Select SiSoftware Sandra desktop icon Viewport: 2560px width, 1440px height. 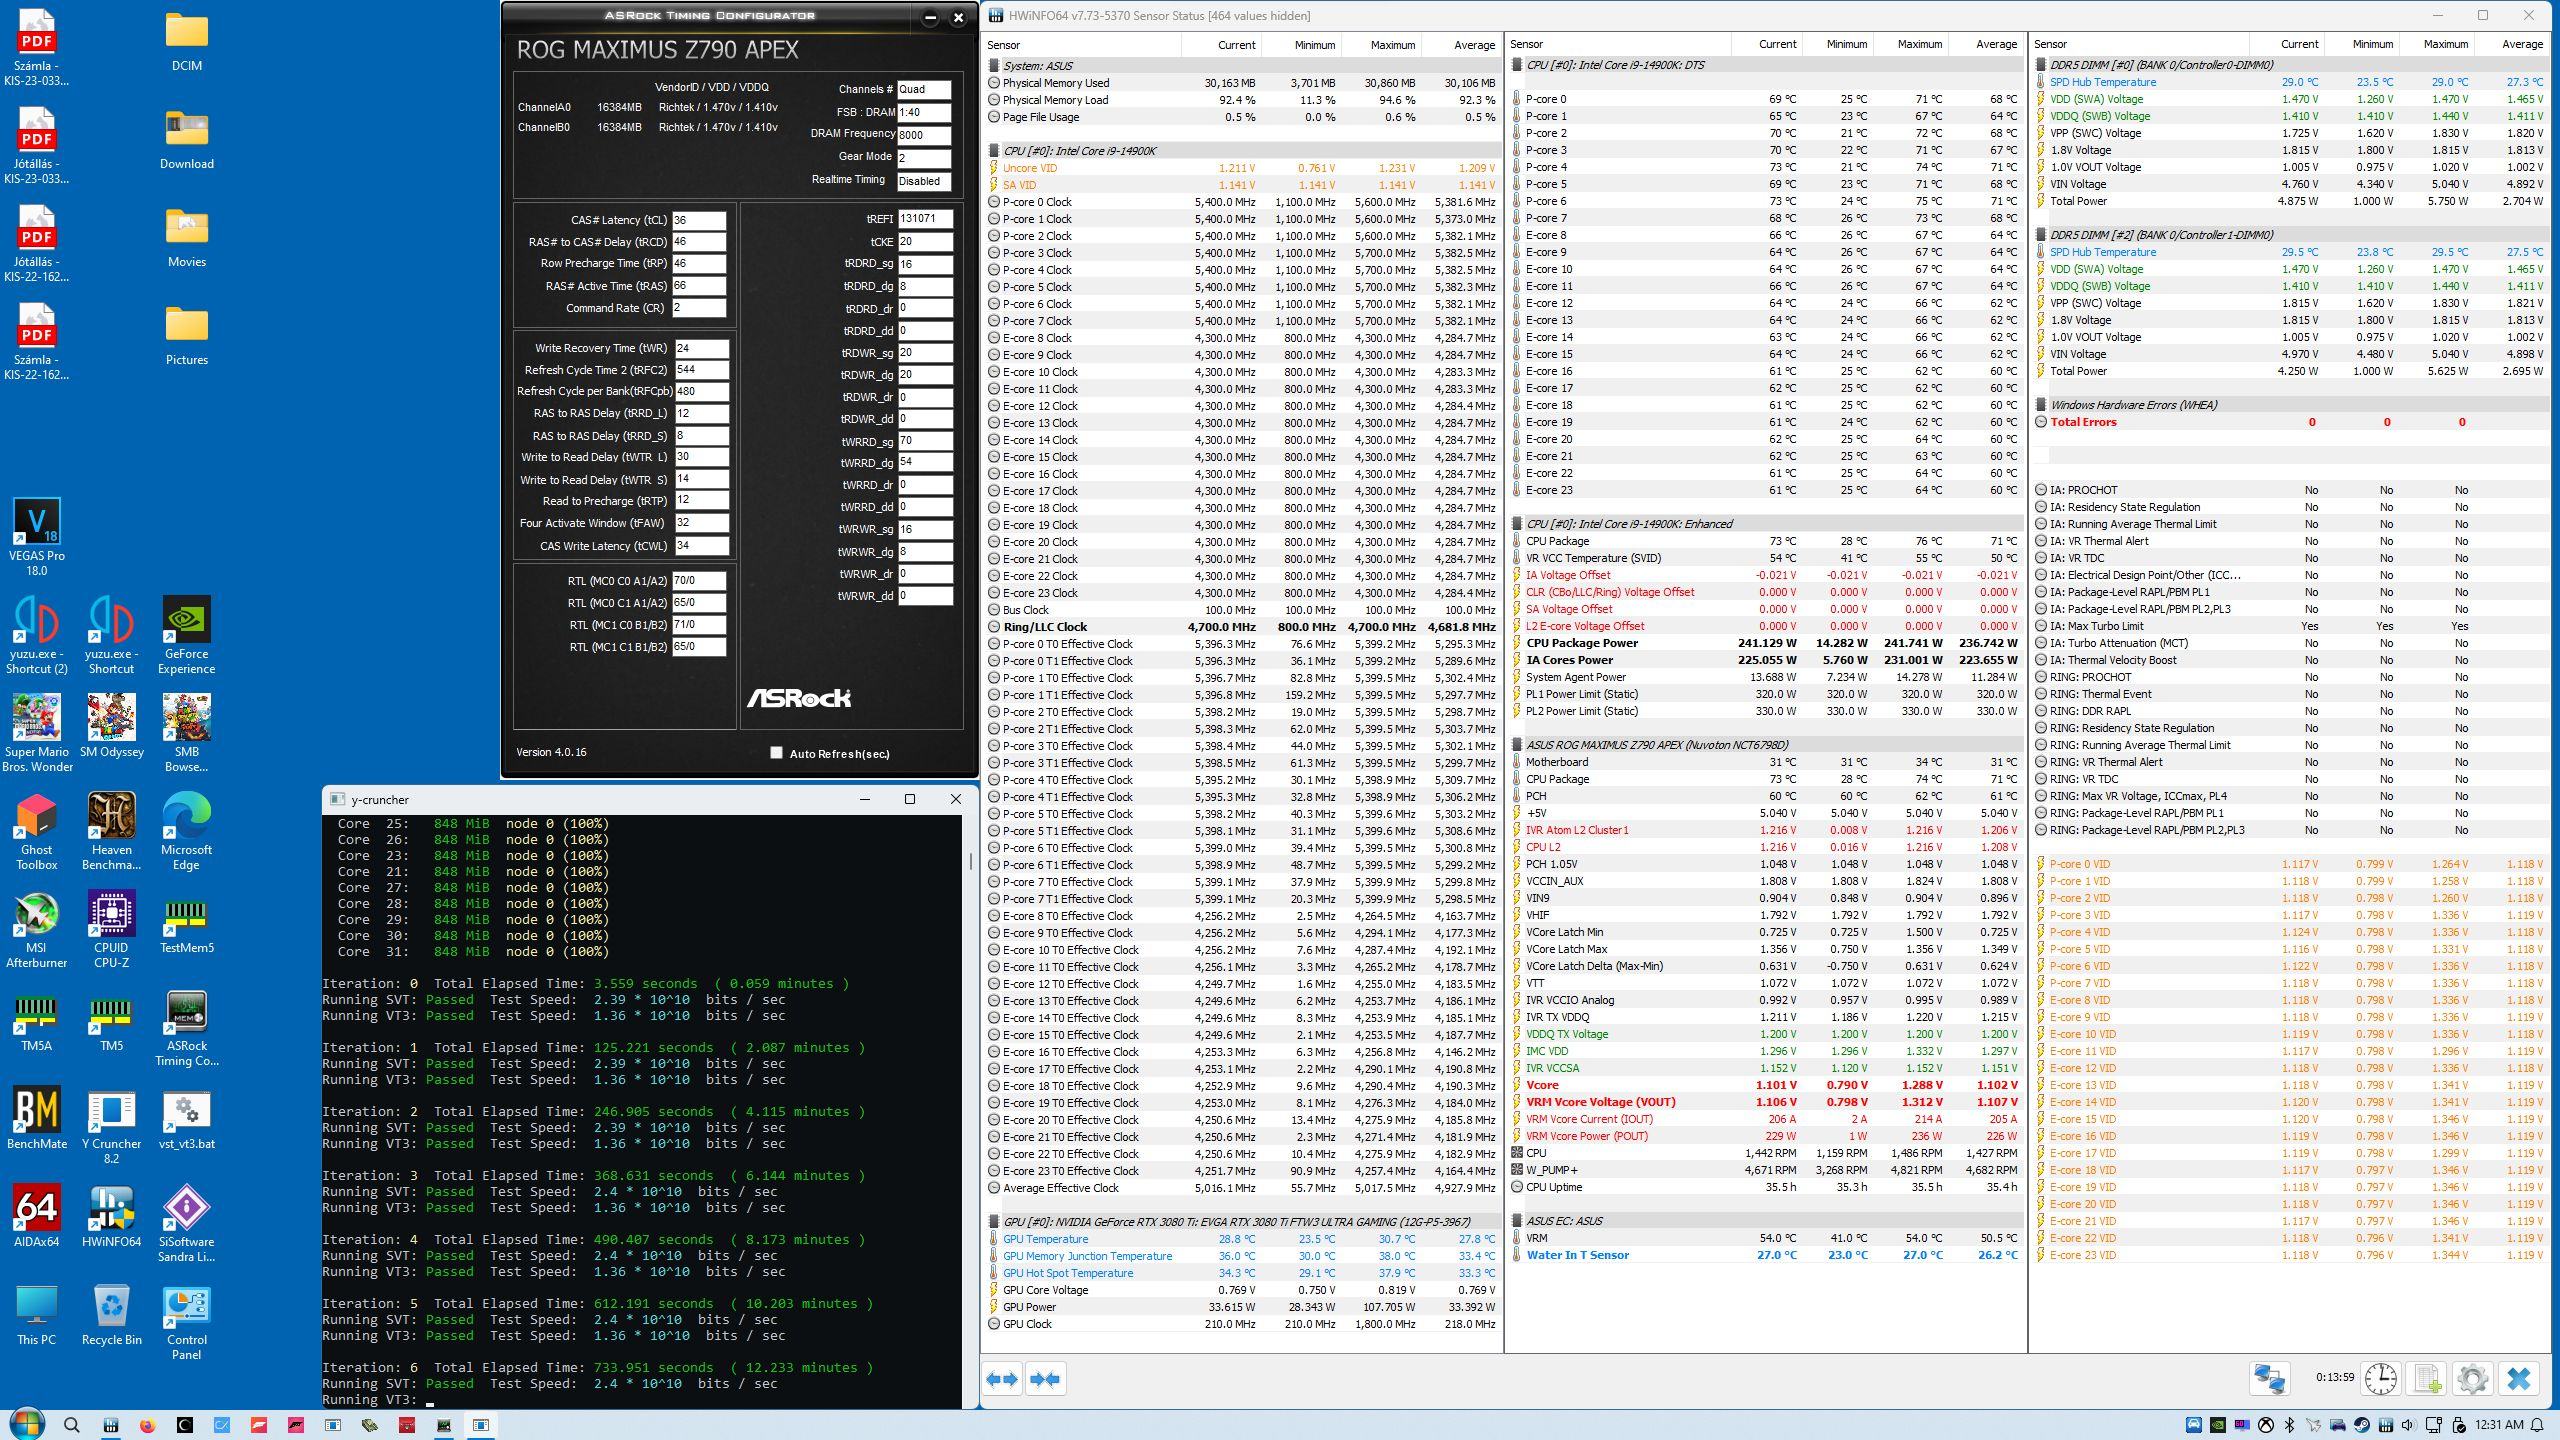pos(186,1224)
